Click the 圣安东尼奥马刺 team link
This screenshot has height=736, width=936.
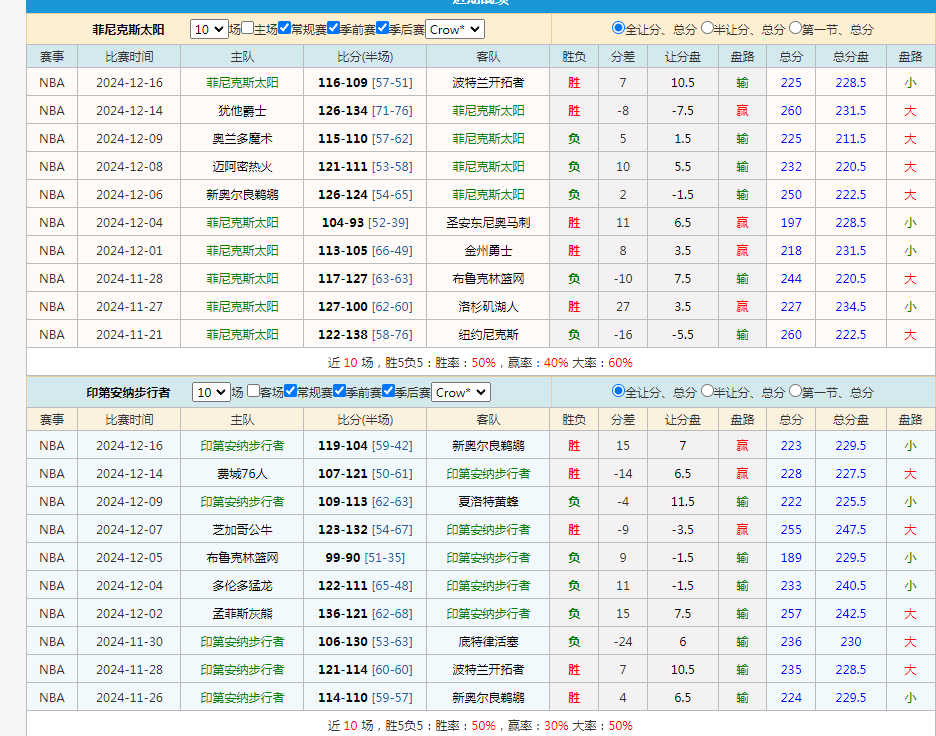489,222
